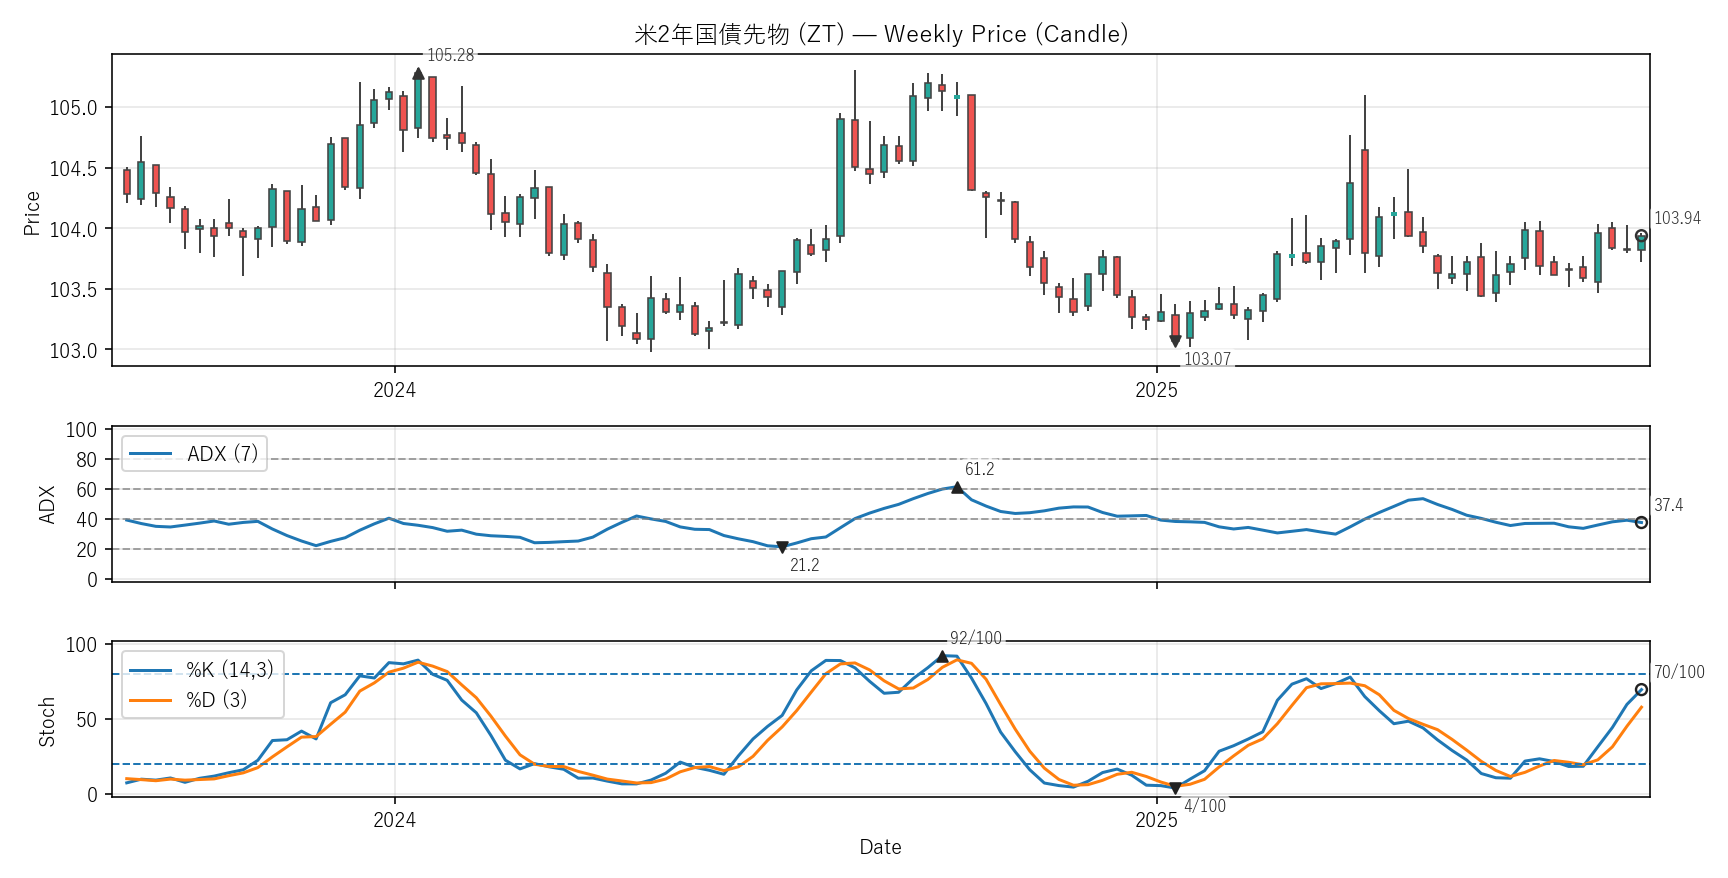Click the 2024 tick label under price chart
Screen dimensions: 1728x878
click(x=394, y=390)
